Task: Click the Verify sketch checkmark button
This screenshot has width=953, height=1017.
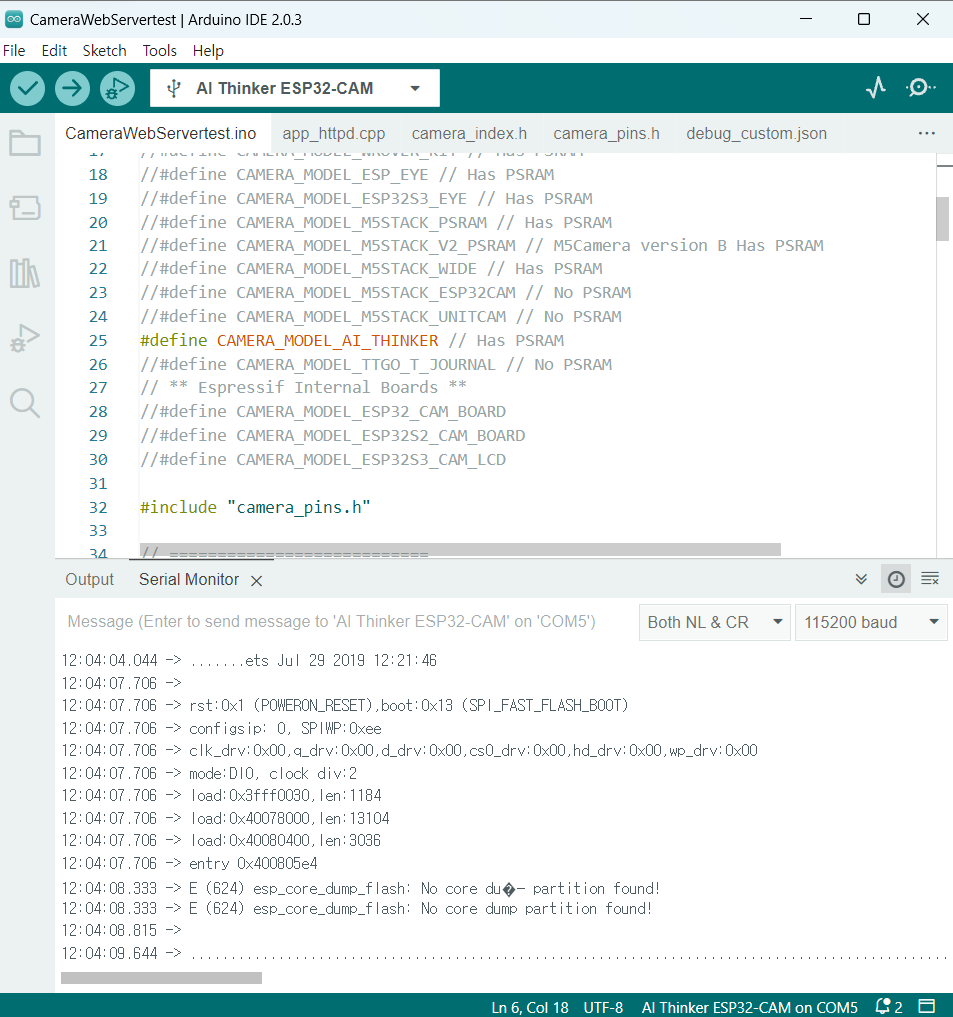Action: pos(28,88)
